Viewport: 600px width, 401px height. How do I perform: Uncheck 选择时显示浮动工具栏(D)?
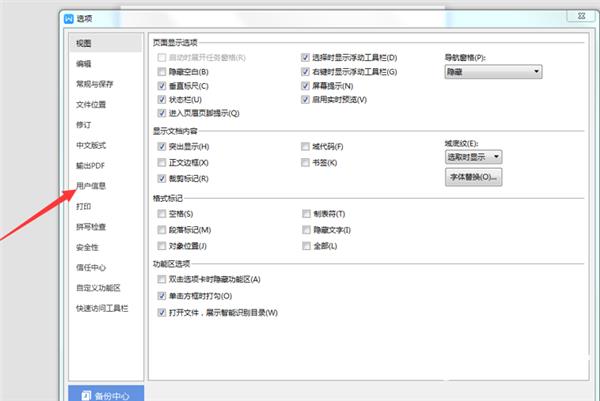coord(305,57)
